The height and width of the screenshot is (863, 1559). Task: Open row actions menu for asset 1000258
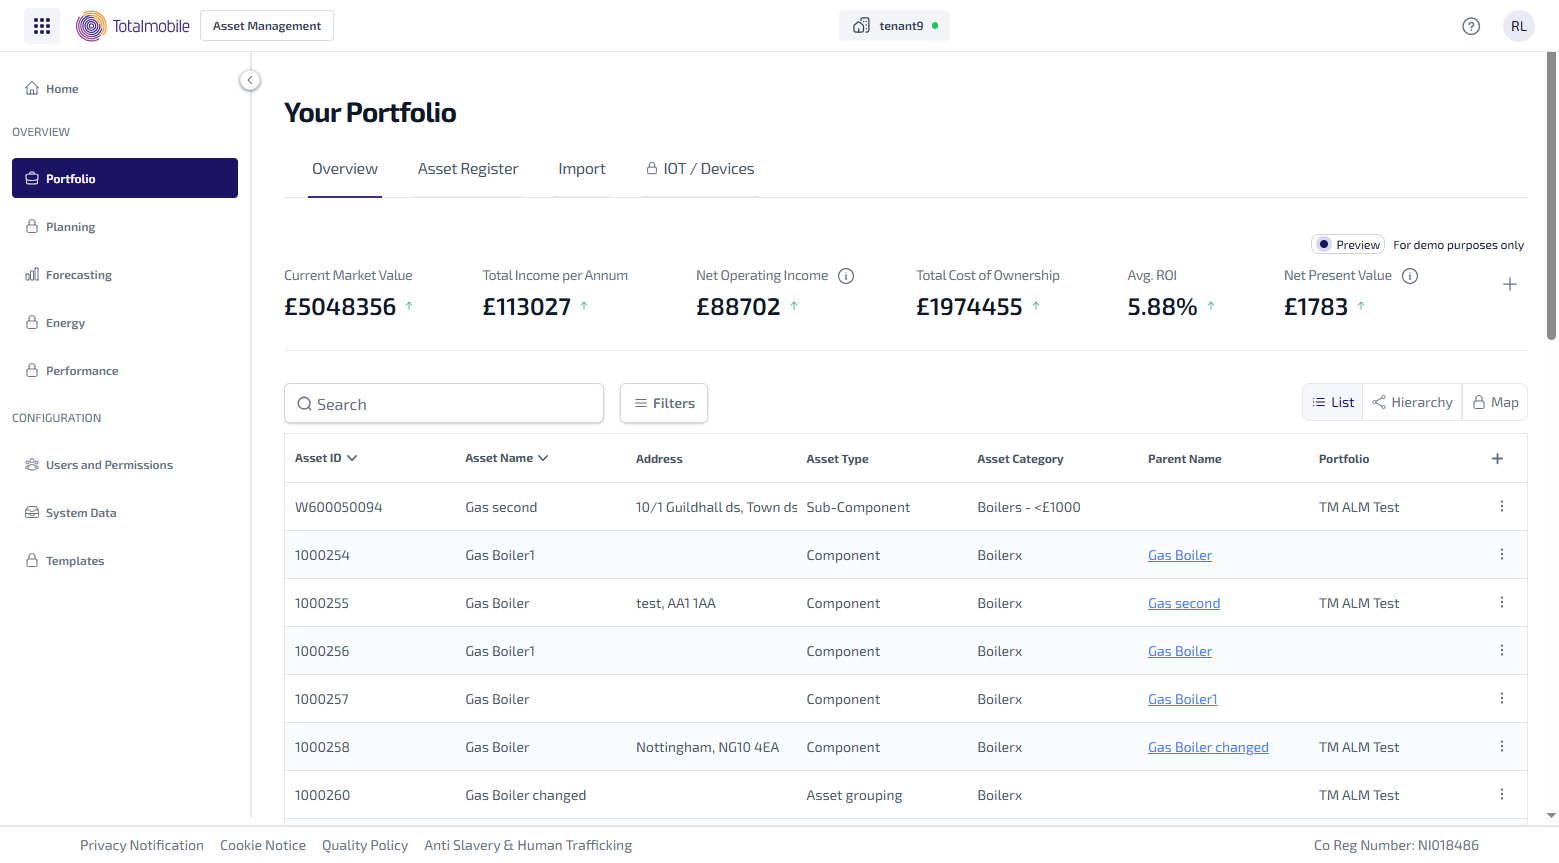point(1501,747)
